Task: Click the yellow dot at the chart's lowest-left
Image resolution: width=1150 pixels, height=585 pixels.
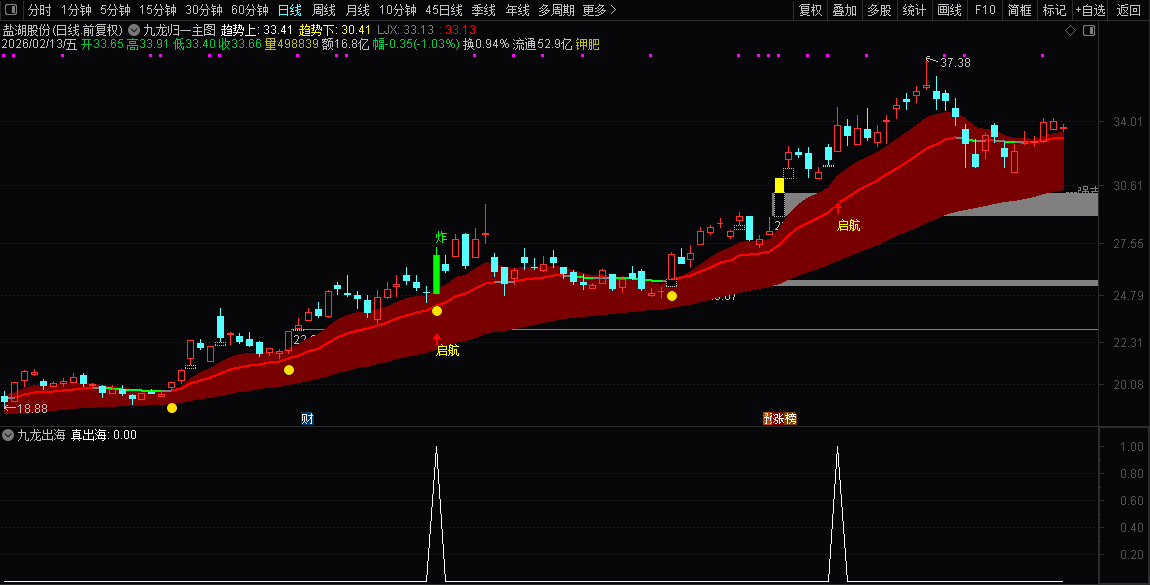Action: (x=172, y=408)
